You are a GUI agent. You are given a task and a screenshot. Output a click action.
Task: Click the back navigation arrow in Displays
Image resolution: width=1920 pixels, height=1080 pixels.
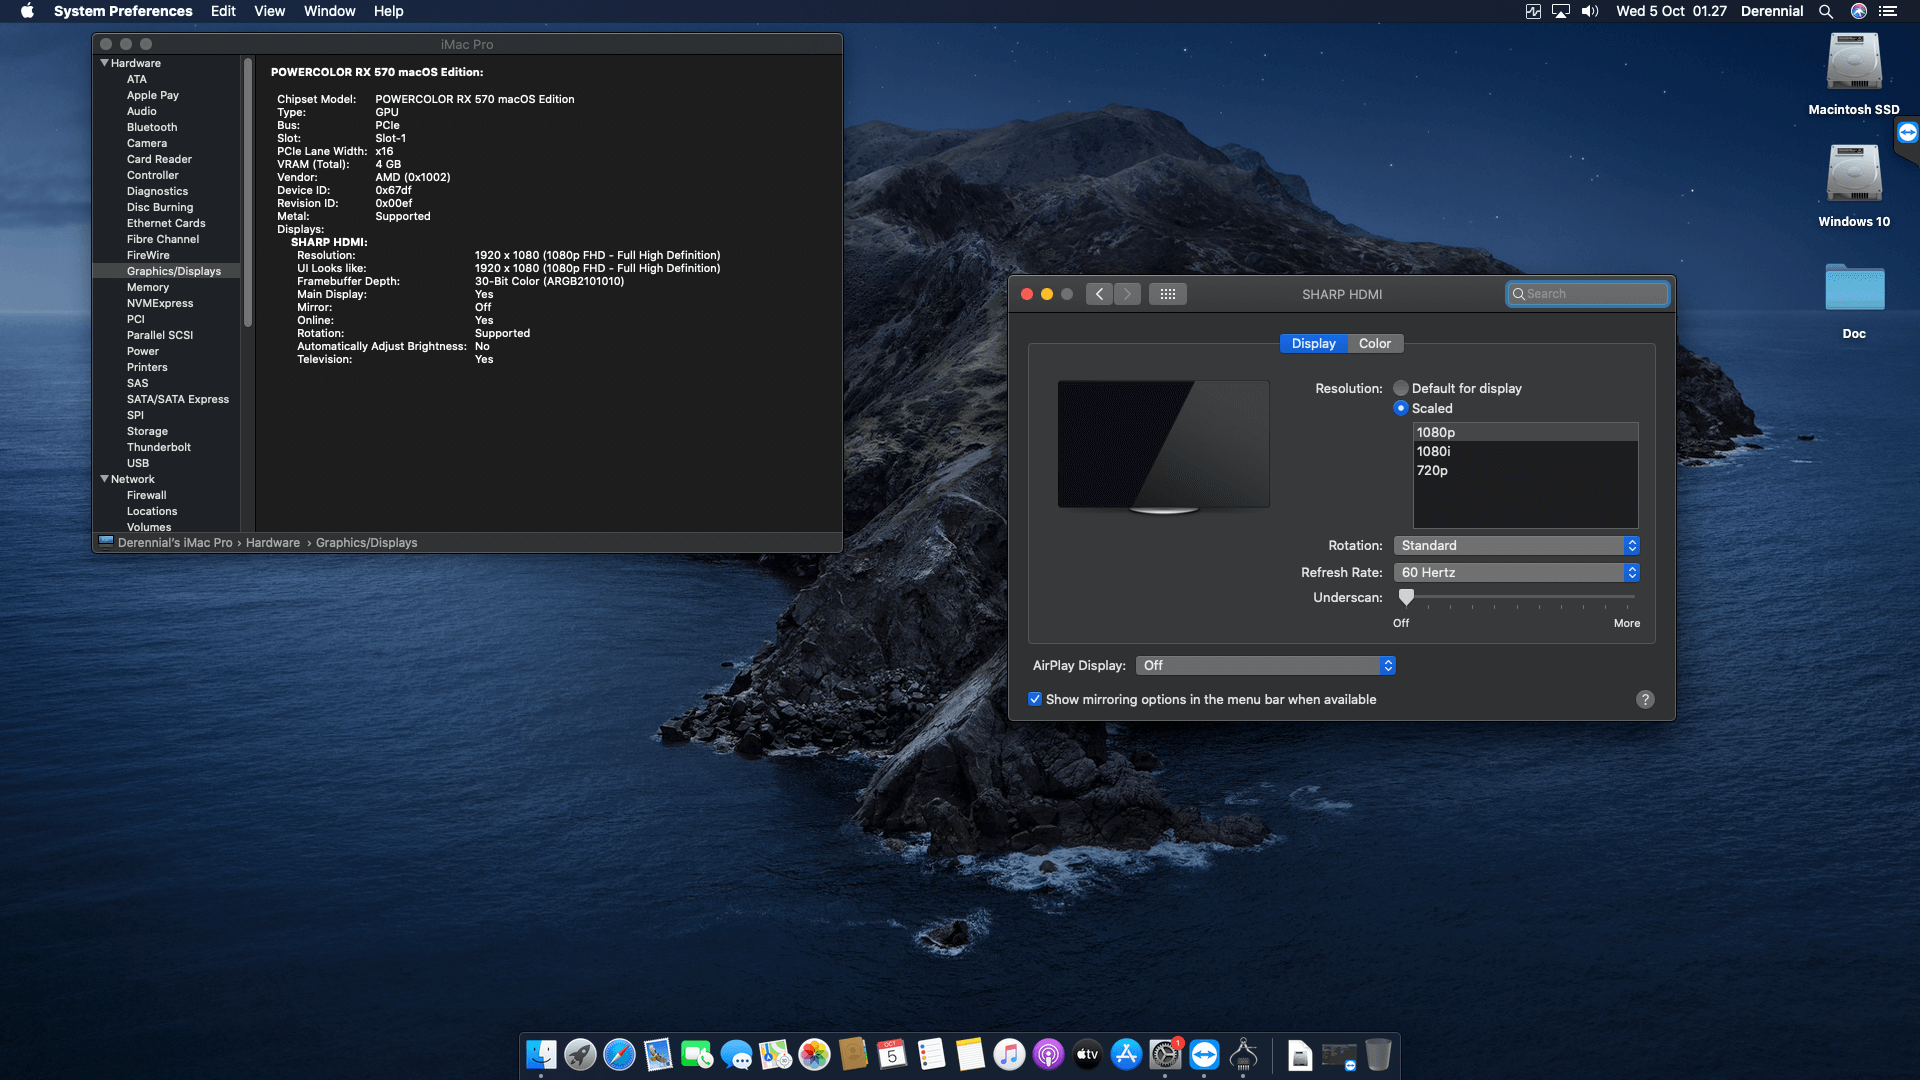1099,293
